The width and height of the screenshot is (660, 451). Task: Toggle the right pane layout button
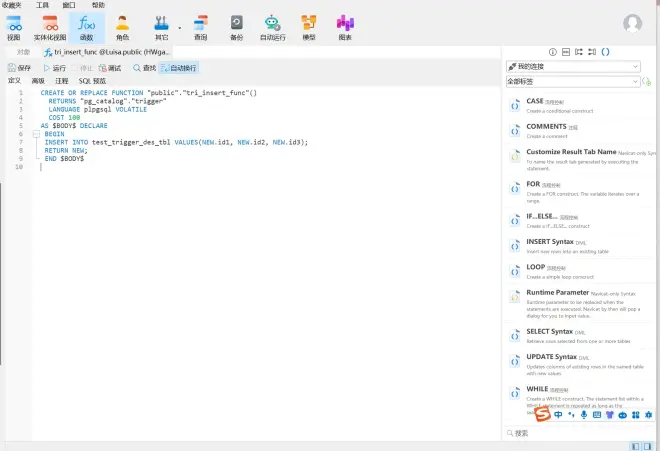[647, 446]
